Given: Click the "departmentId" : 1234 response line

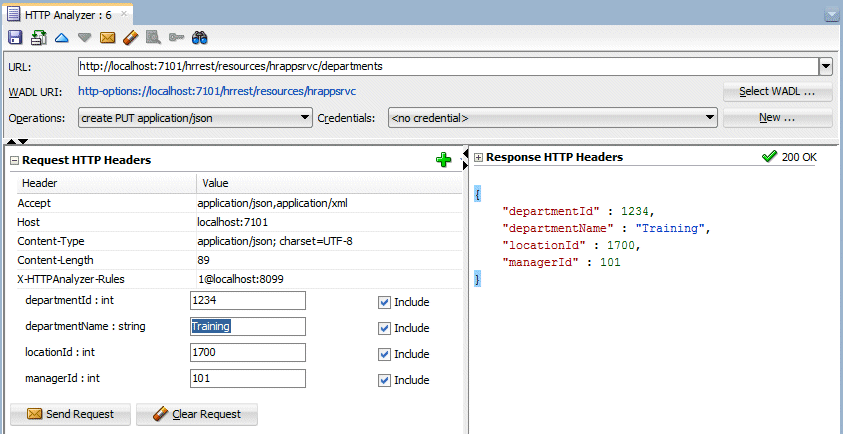Looking at the screenshot, I should 578,211.
